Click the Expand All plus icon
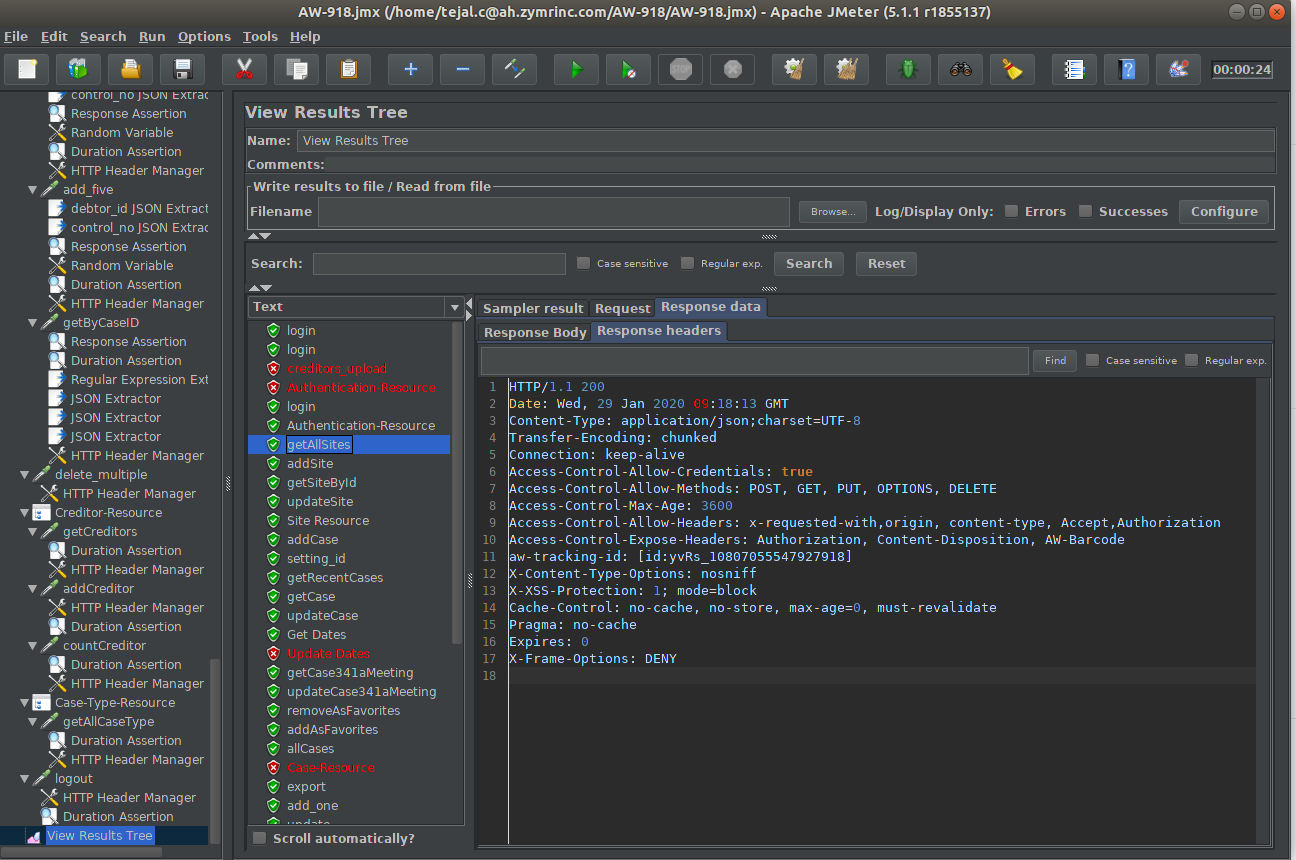Screen dimensions: 1296x860 tap(410, 69)
